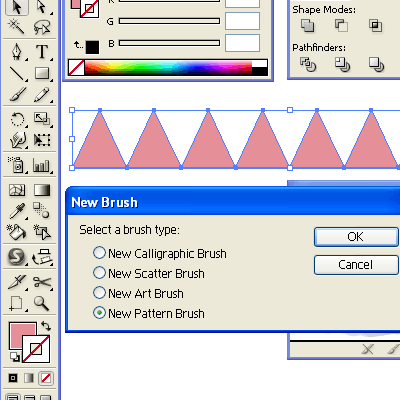Click the New Brush dialog title bar
Image resolution: width=400 pixels, height=400 pixels.
tap(233, 202)
